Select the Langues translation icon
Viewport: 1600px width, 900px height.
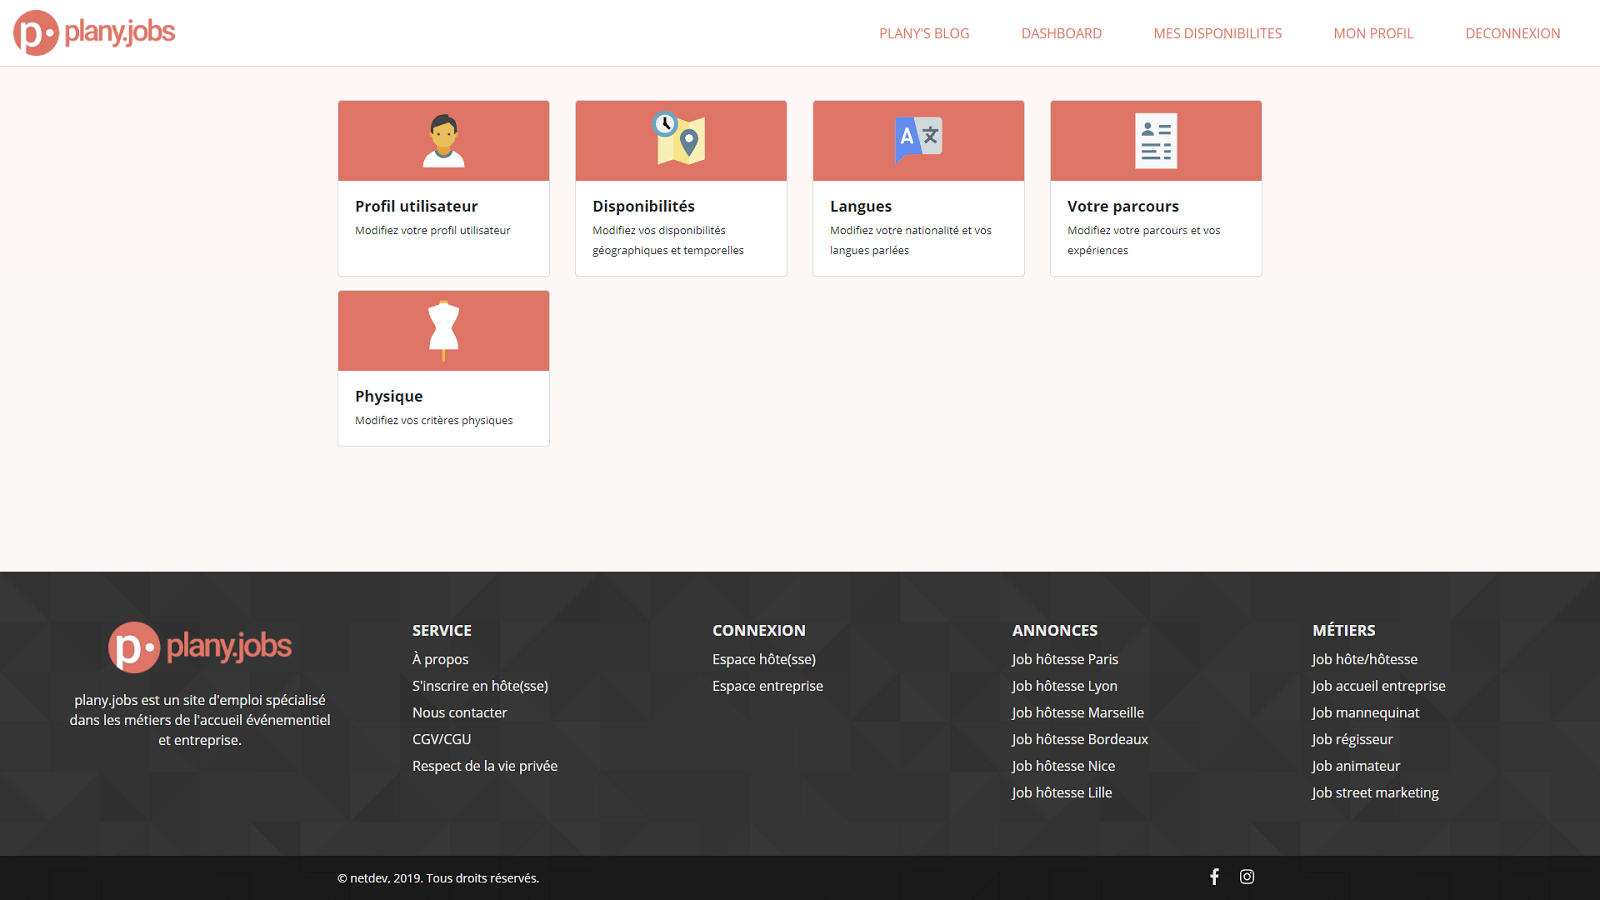coord(917,140)
